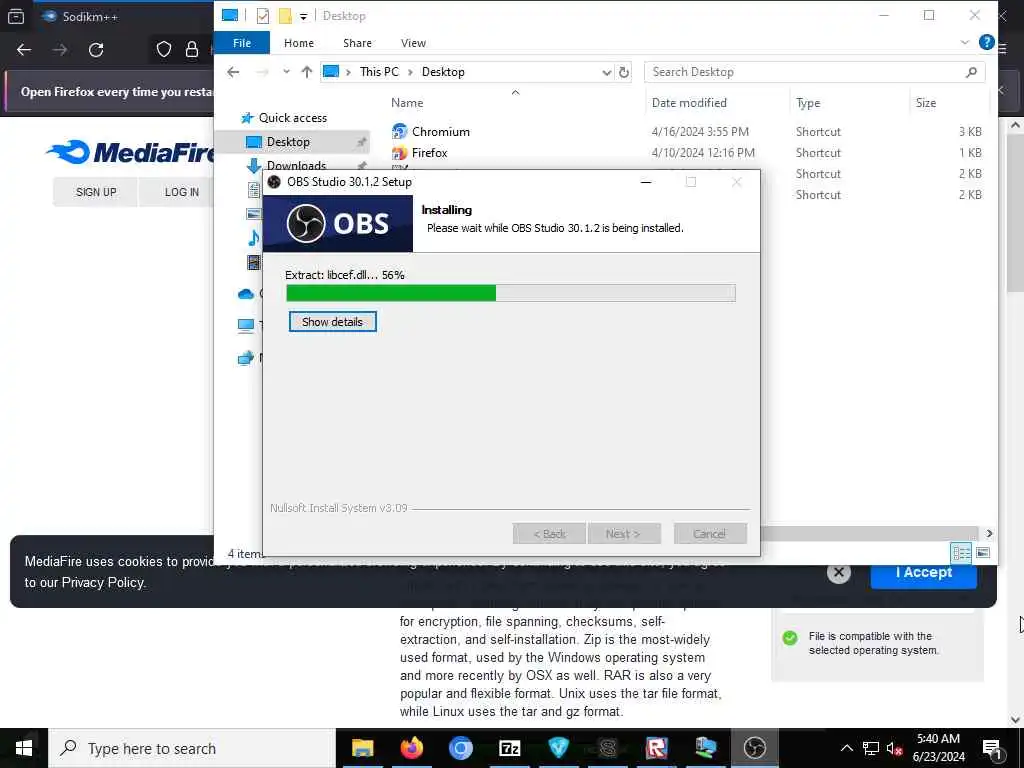
Task: Open the blue shield app on taskbar
Action: tap(558, 748)
